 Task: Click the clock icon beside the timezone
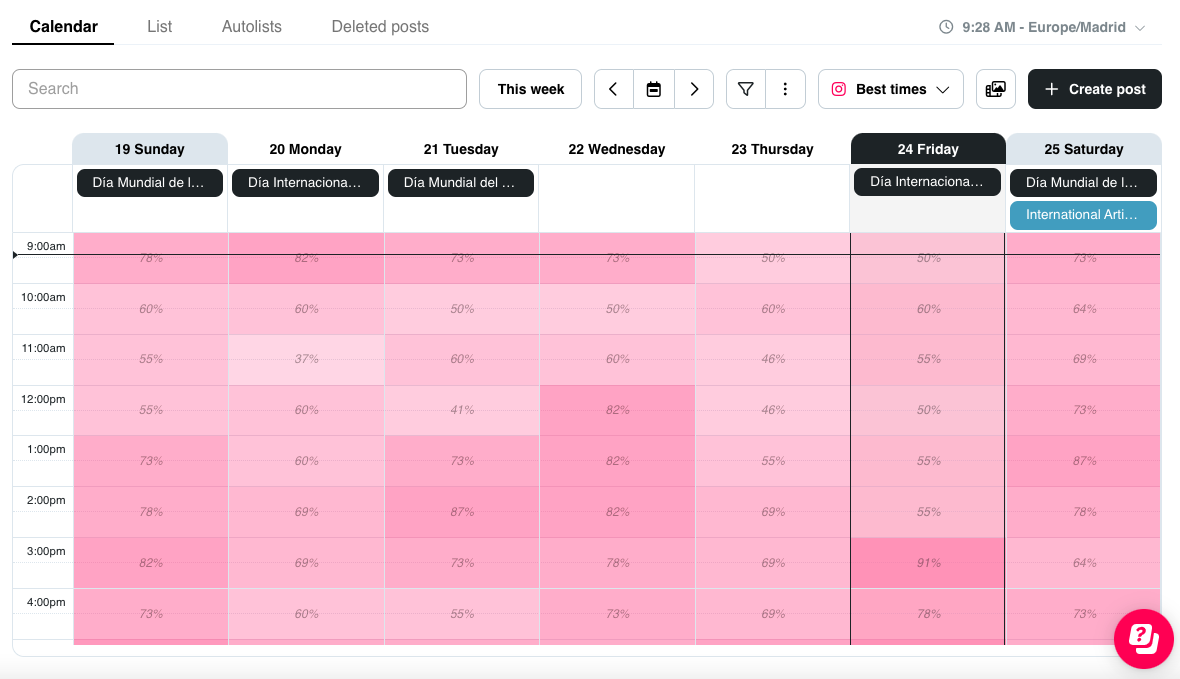946,27
